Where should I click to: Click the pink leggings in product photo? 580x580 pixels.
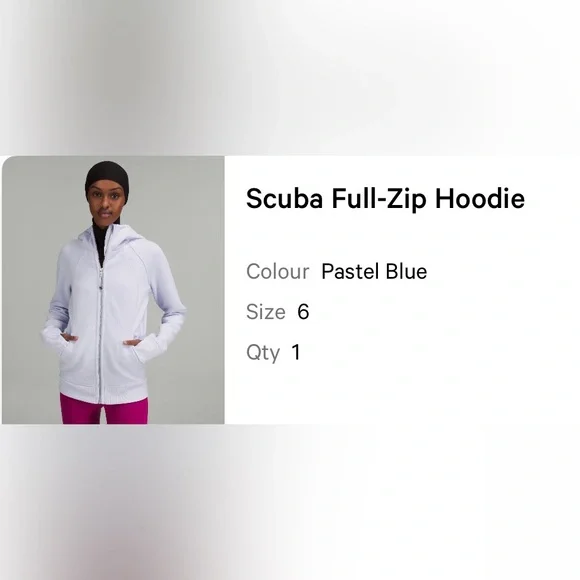click(104, 409)
